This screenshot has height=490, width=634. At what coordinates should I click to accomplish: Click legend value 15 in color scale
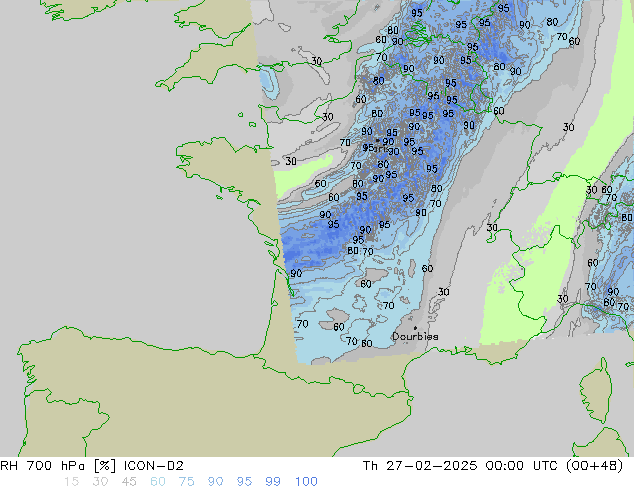pyautogui.click(x=71, y=482)
